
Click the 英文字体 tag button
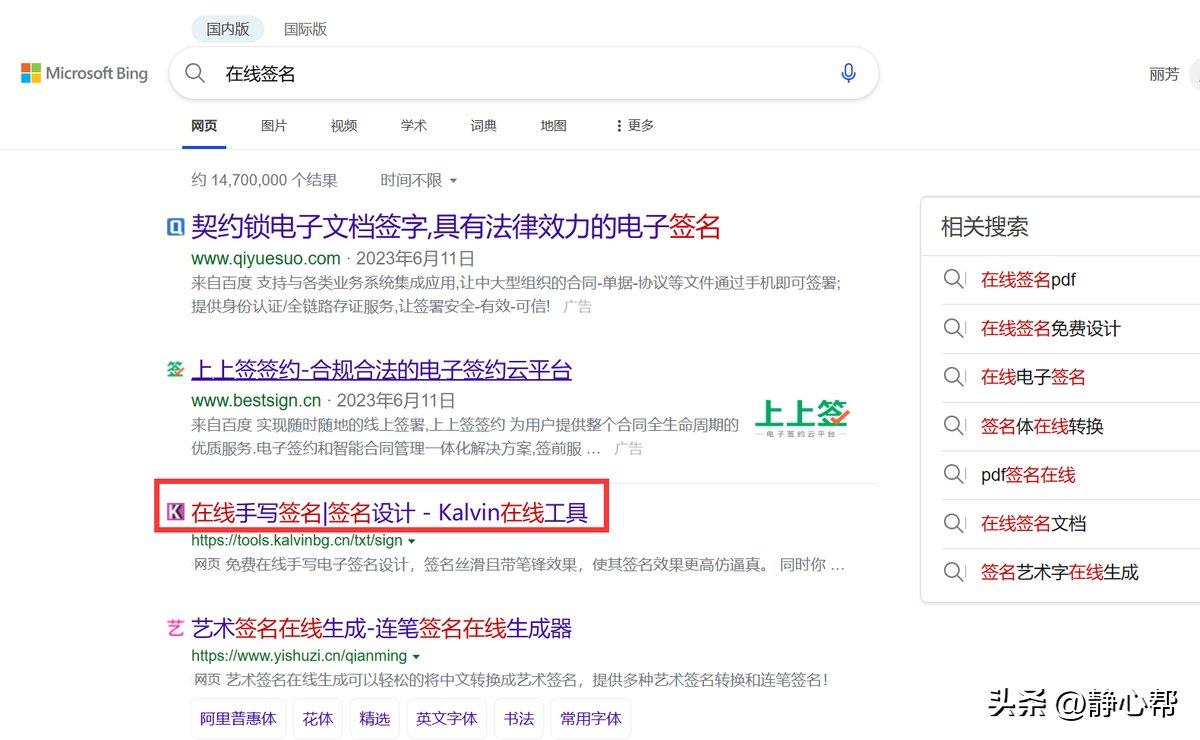pos(446,718)
